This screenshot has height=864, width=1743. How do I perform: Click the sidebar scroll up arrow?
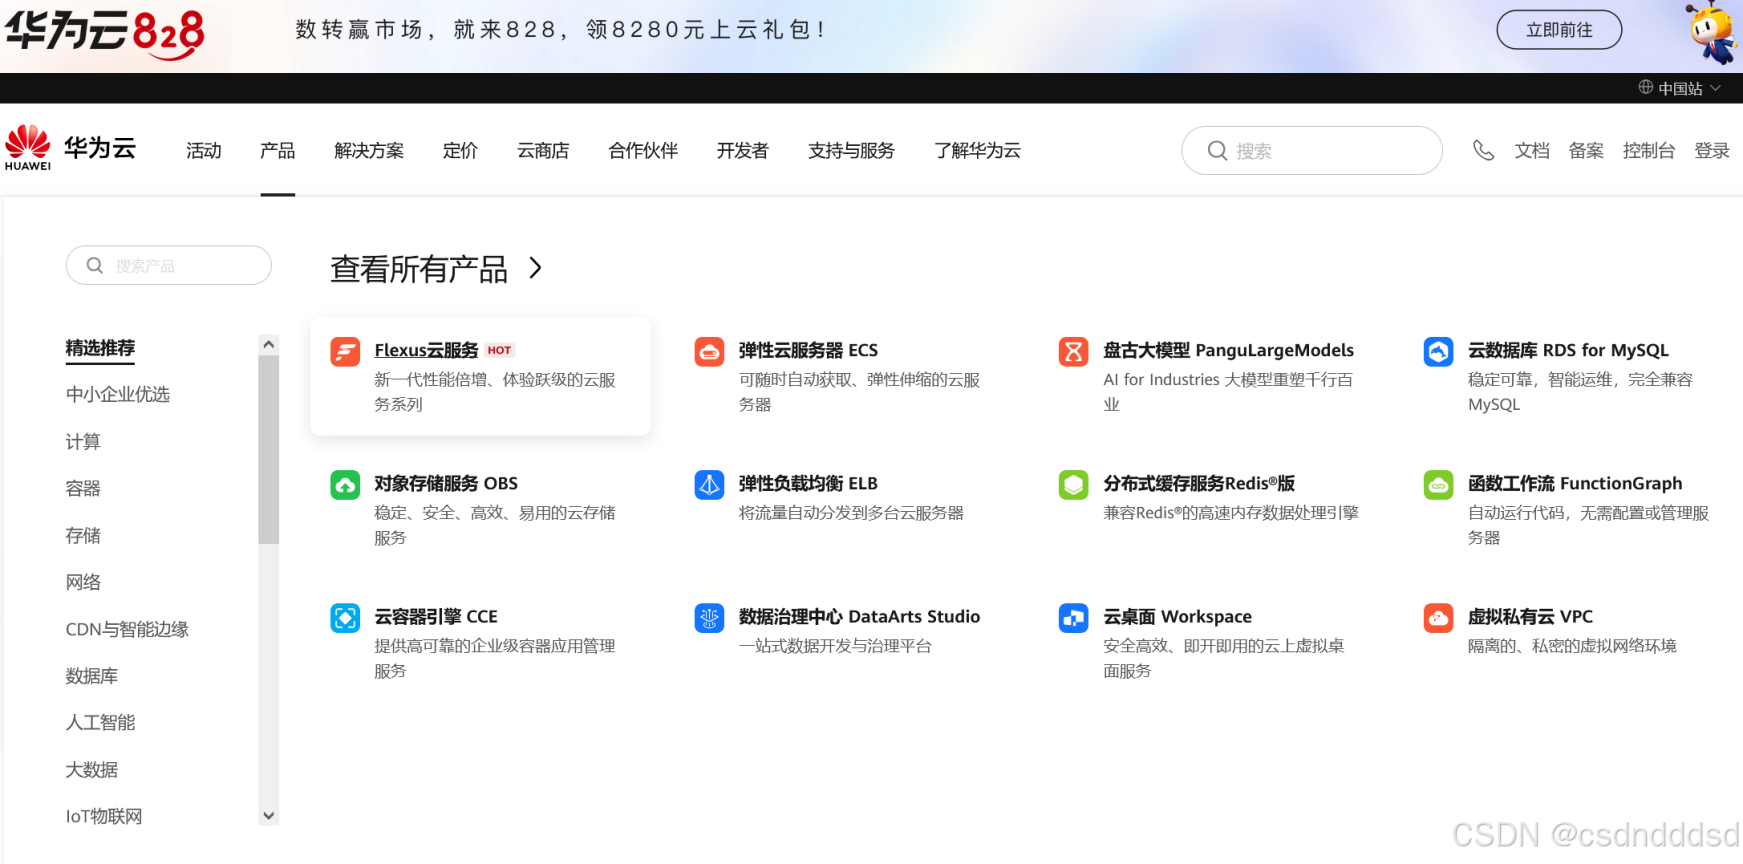point(268,345)
